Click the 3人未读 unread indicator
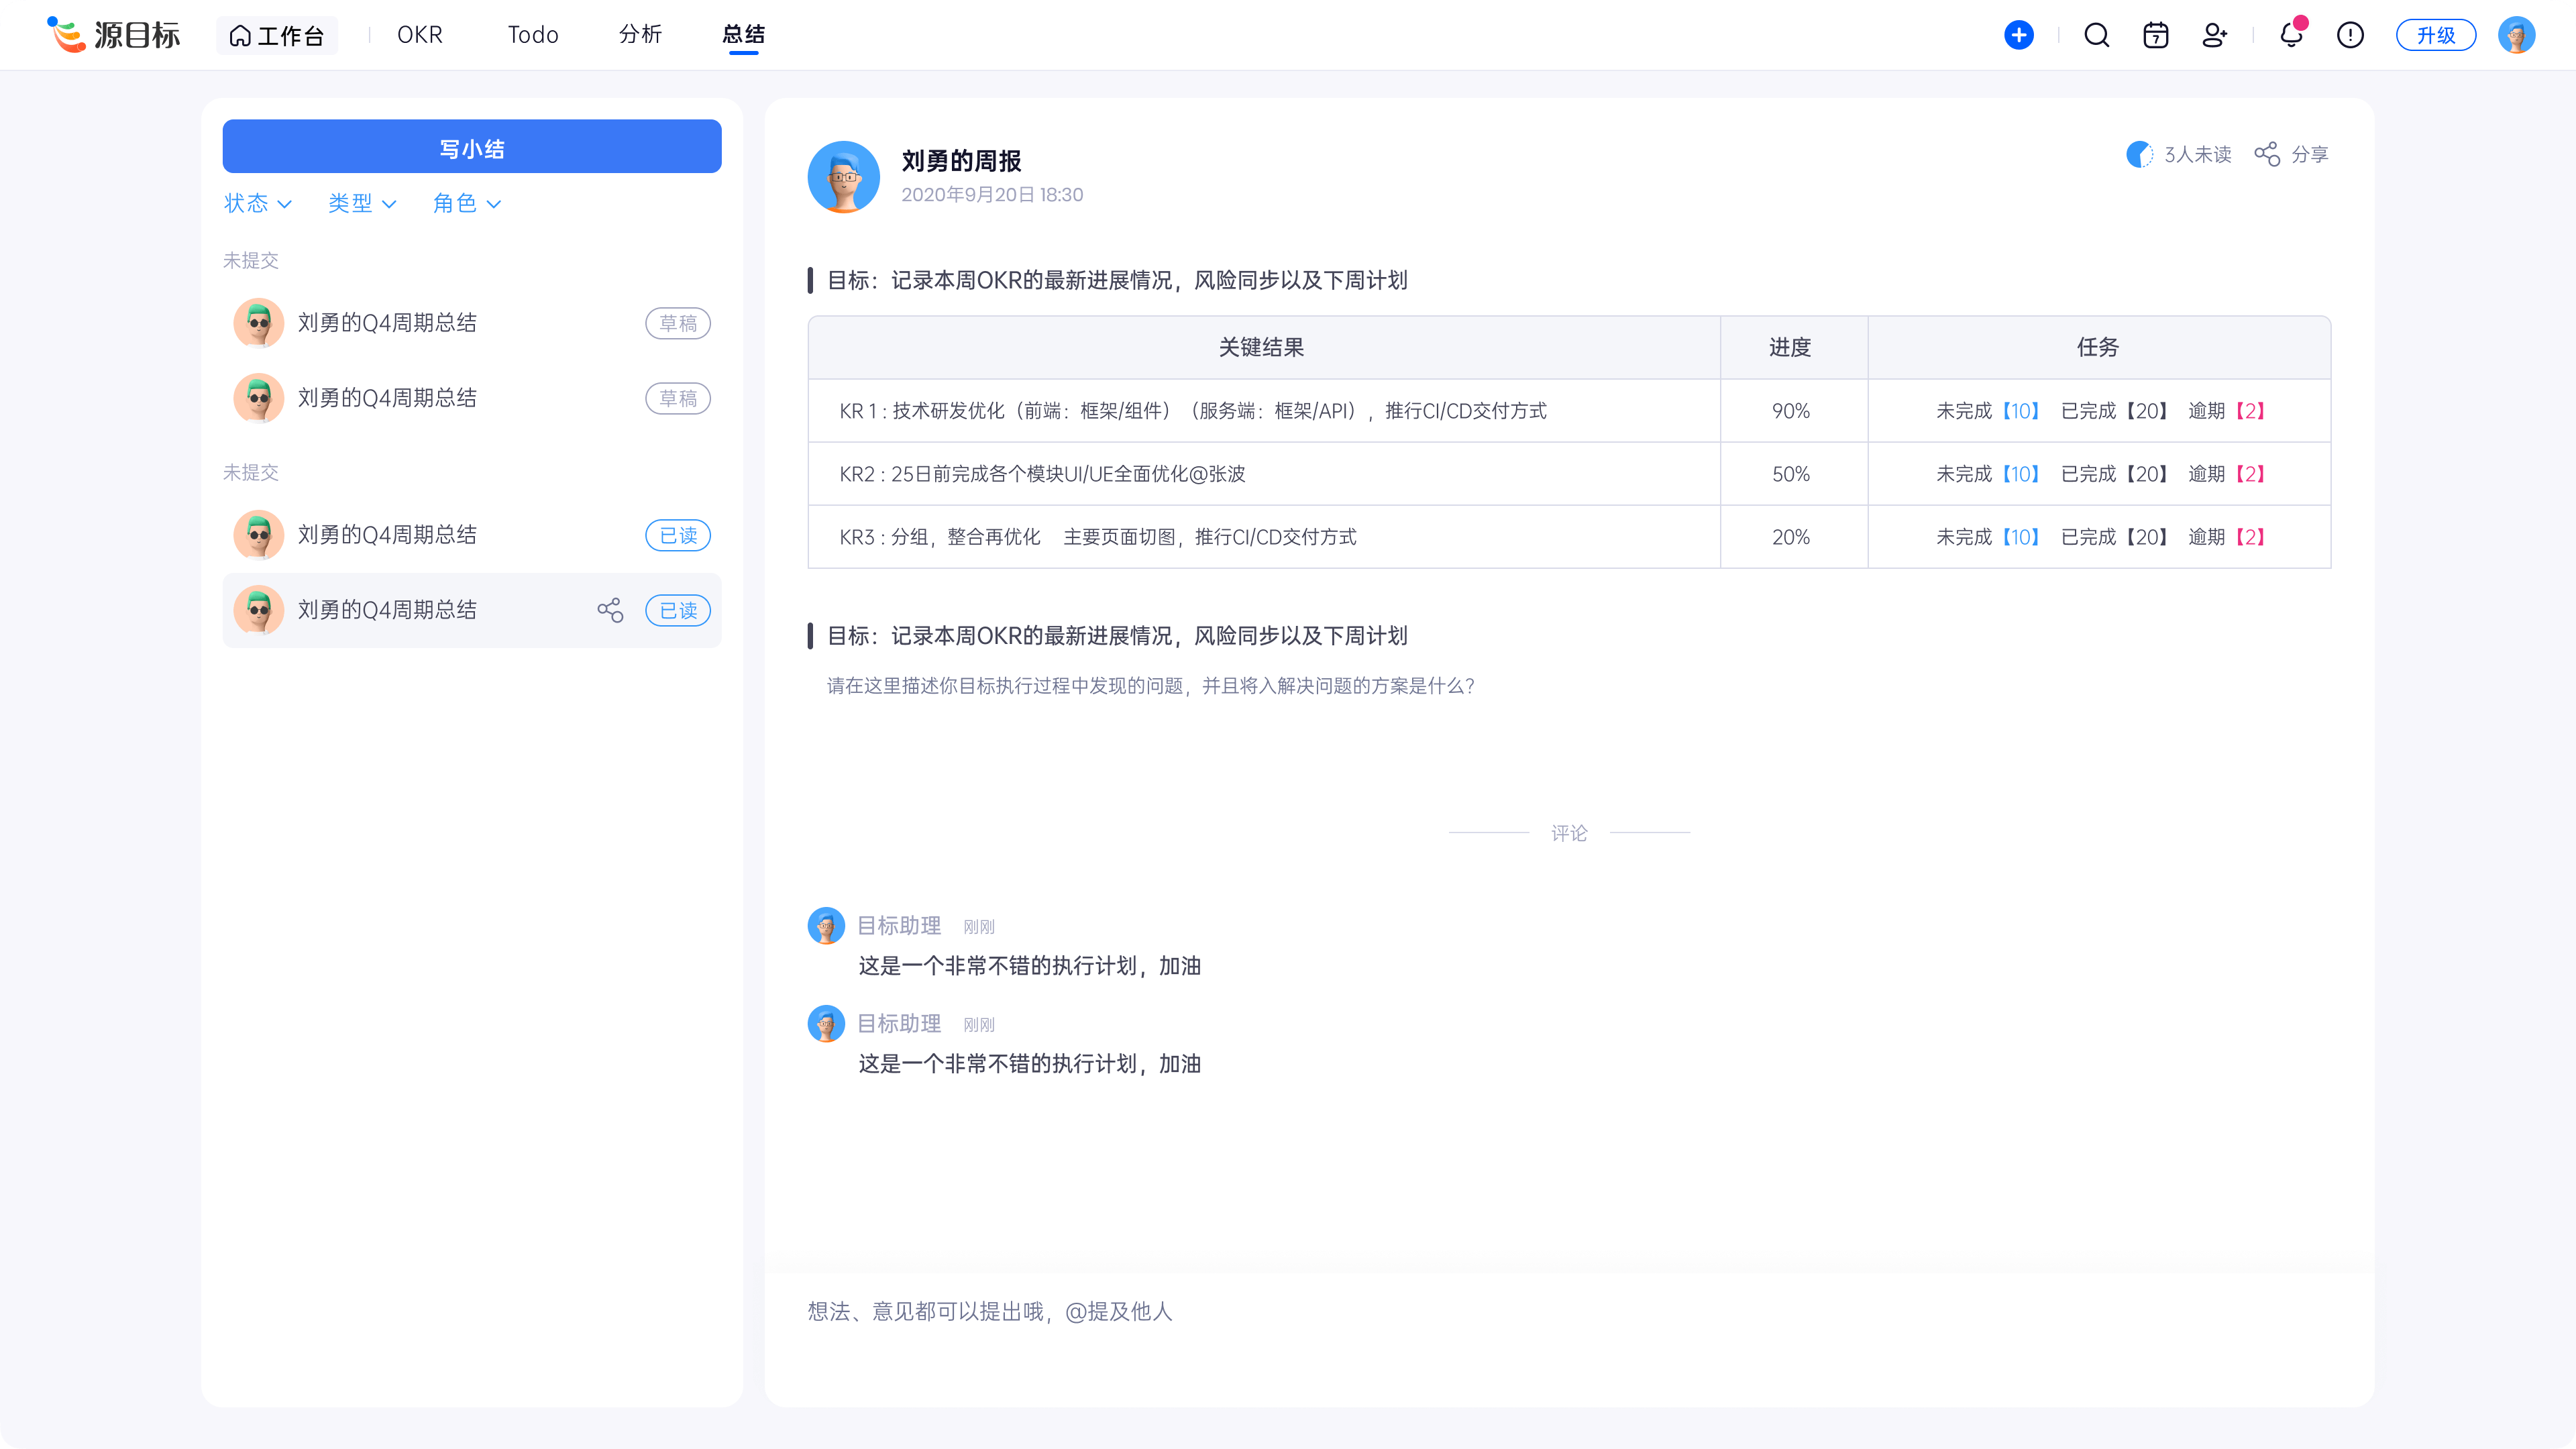 (2180, 154)
